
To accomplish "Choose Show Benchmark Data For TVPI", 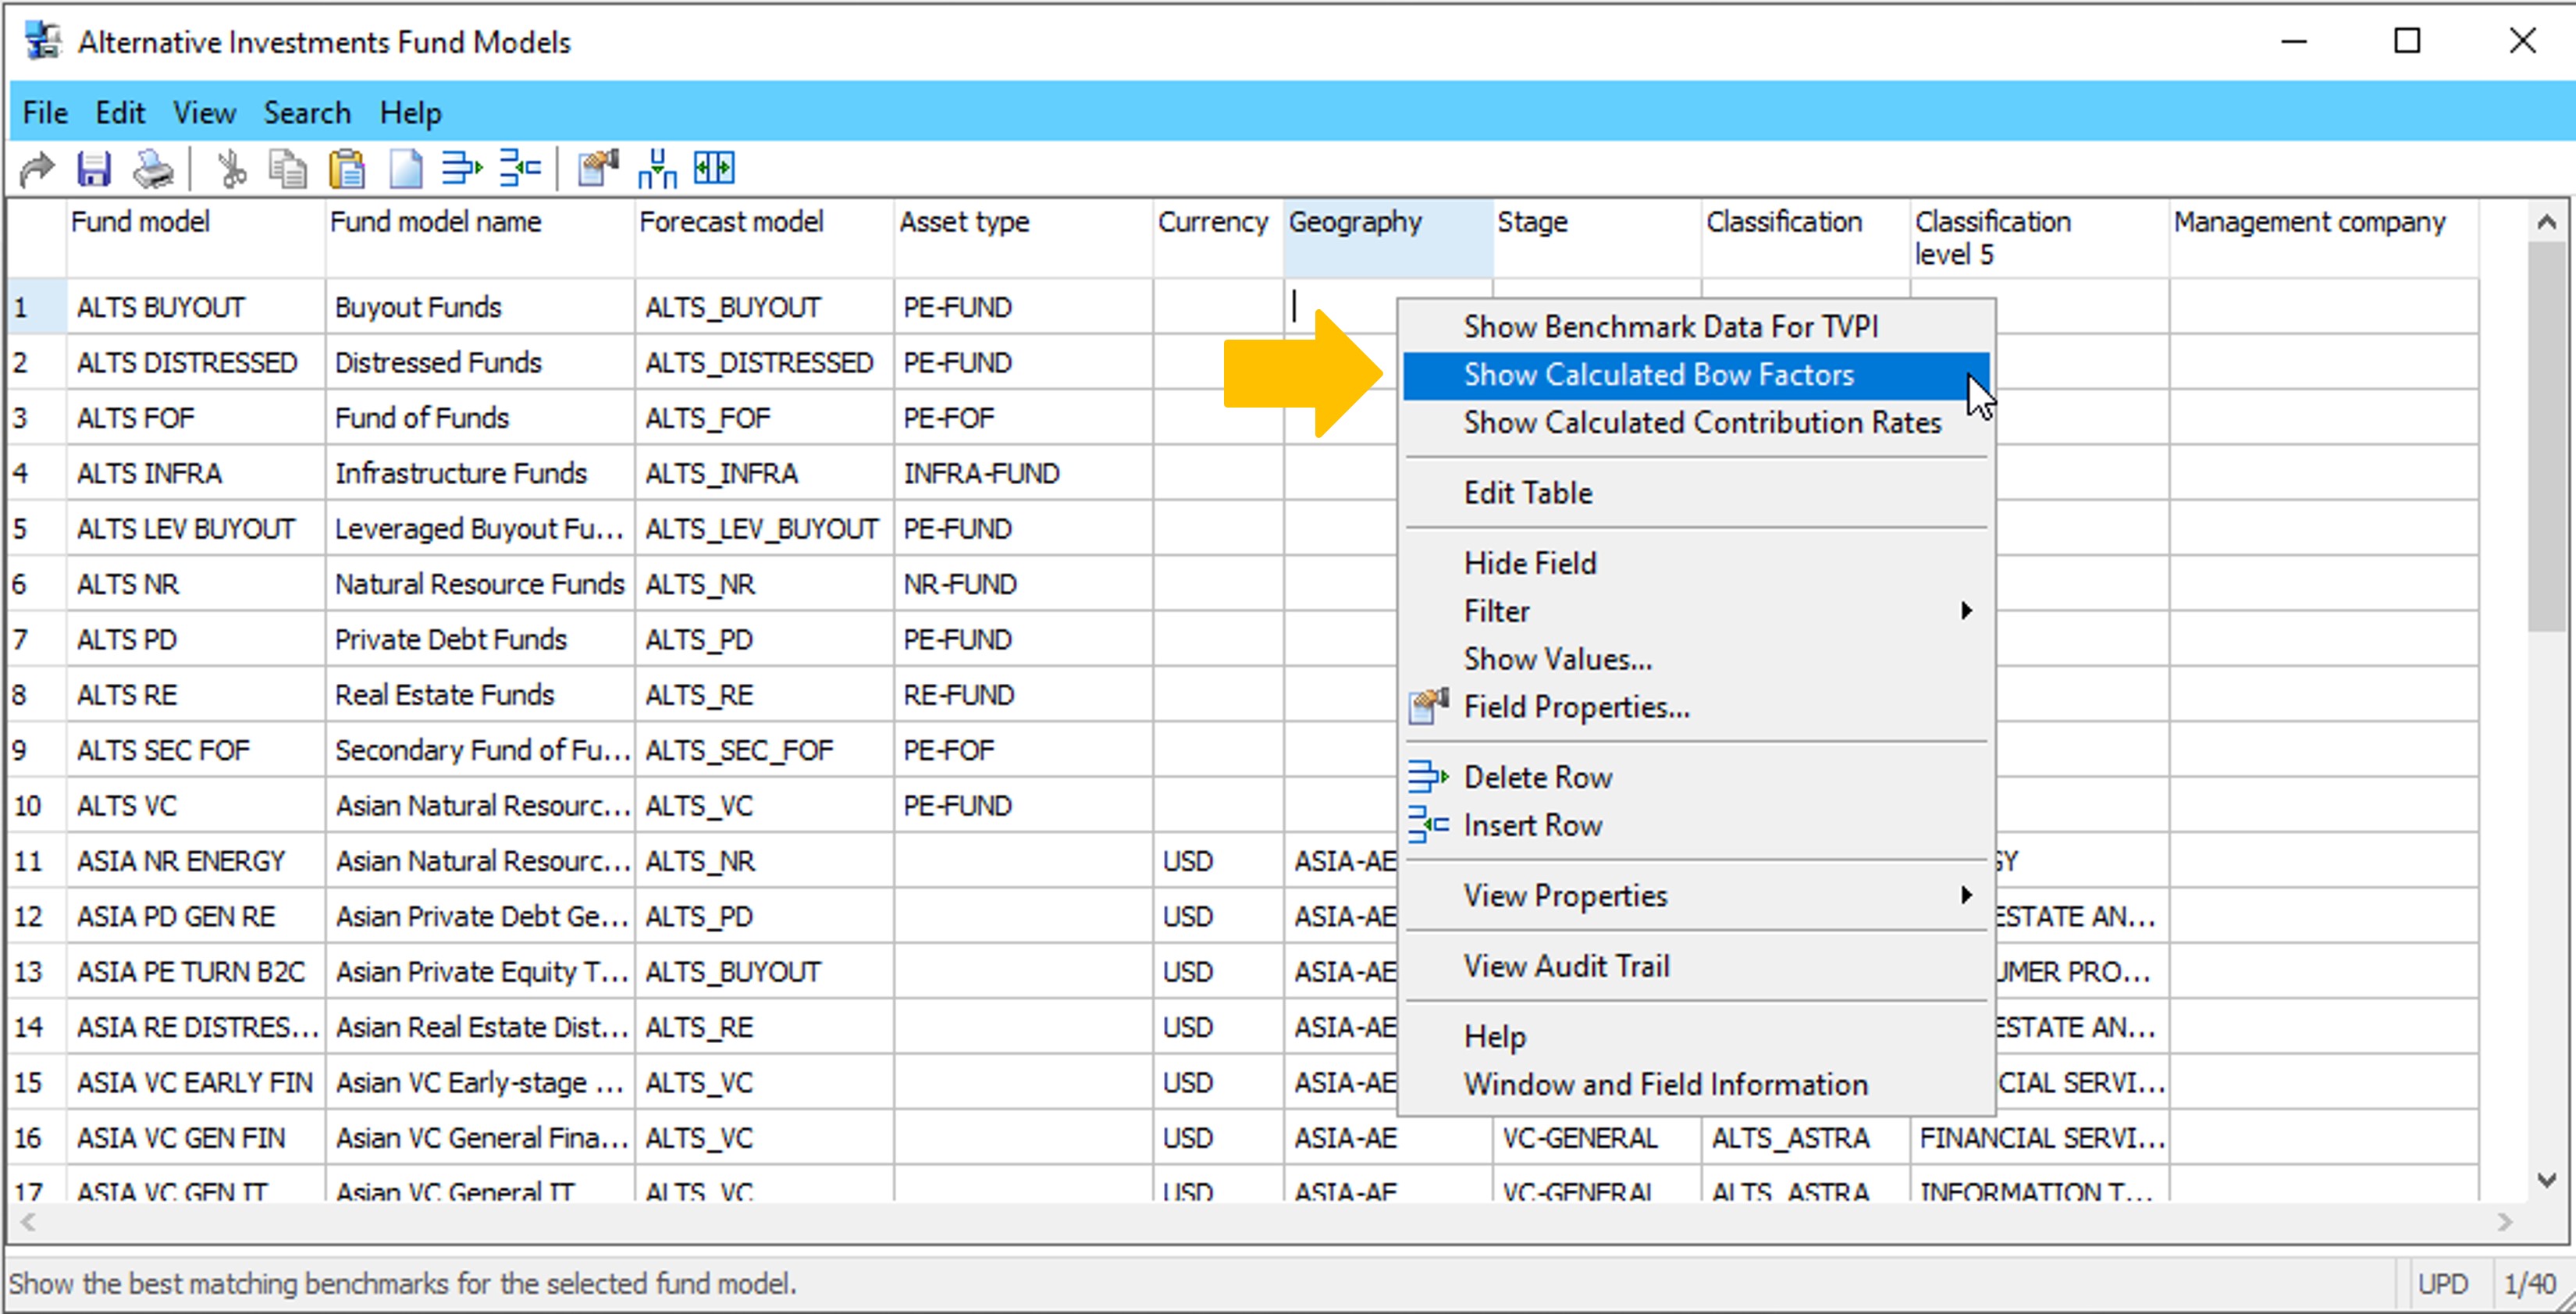I will coord(1696,327).
